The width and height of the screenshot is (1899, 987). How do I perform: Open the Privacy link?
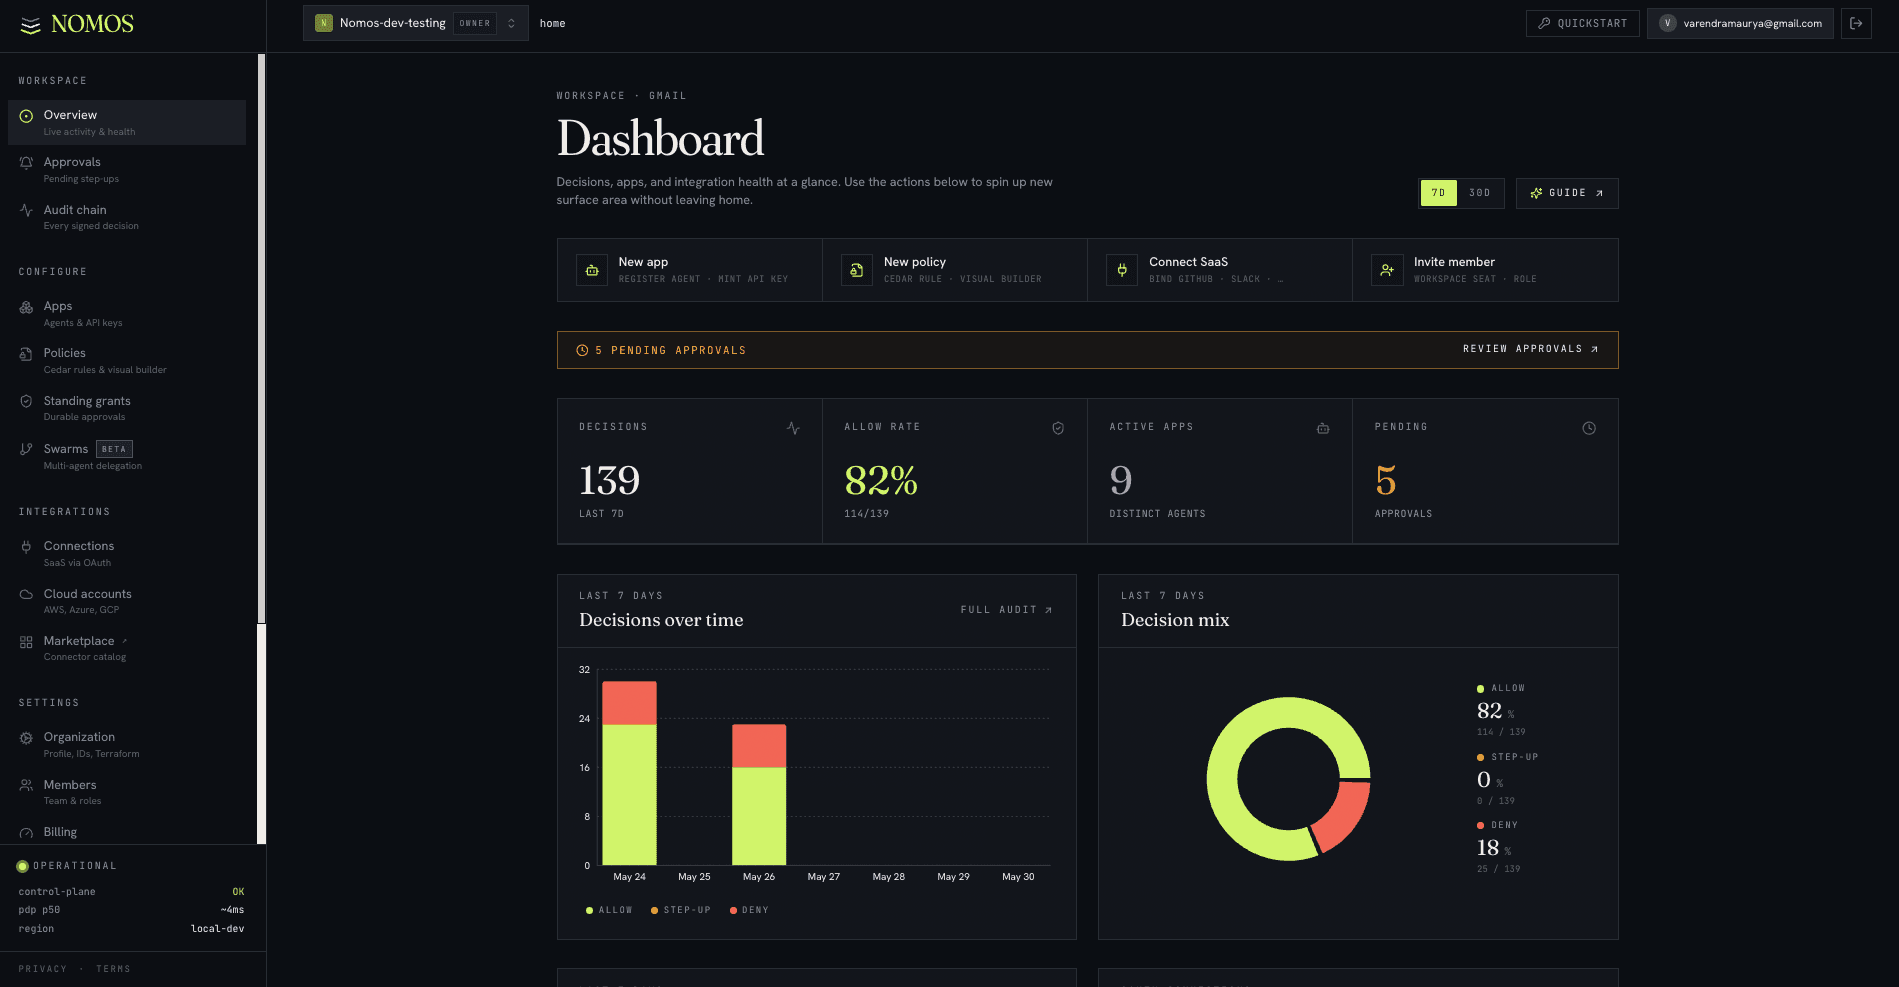tap(43, 969)
